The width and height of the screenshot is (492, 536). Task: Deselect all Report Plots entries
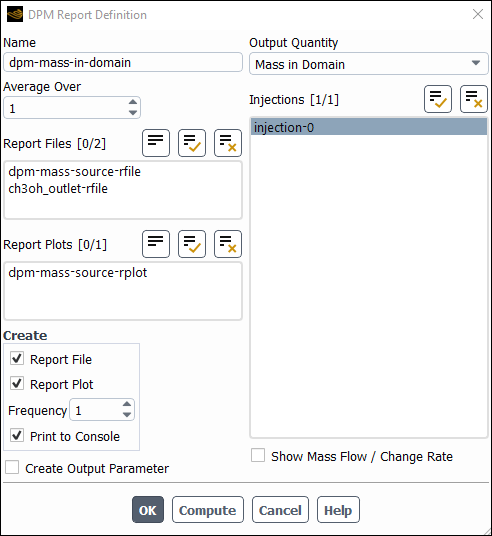coord(228,244)
